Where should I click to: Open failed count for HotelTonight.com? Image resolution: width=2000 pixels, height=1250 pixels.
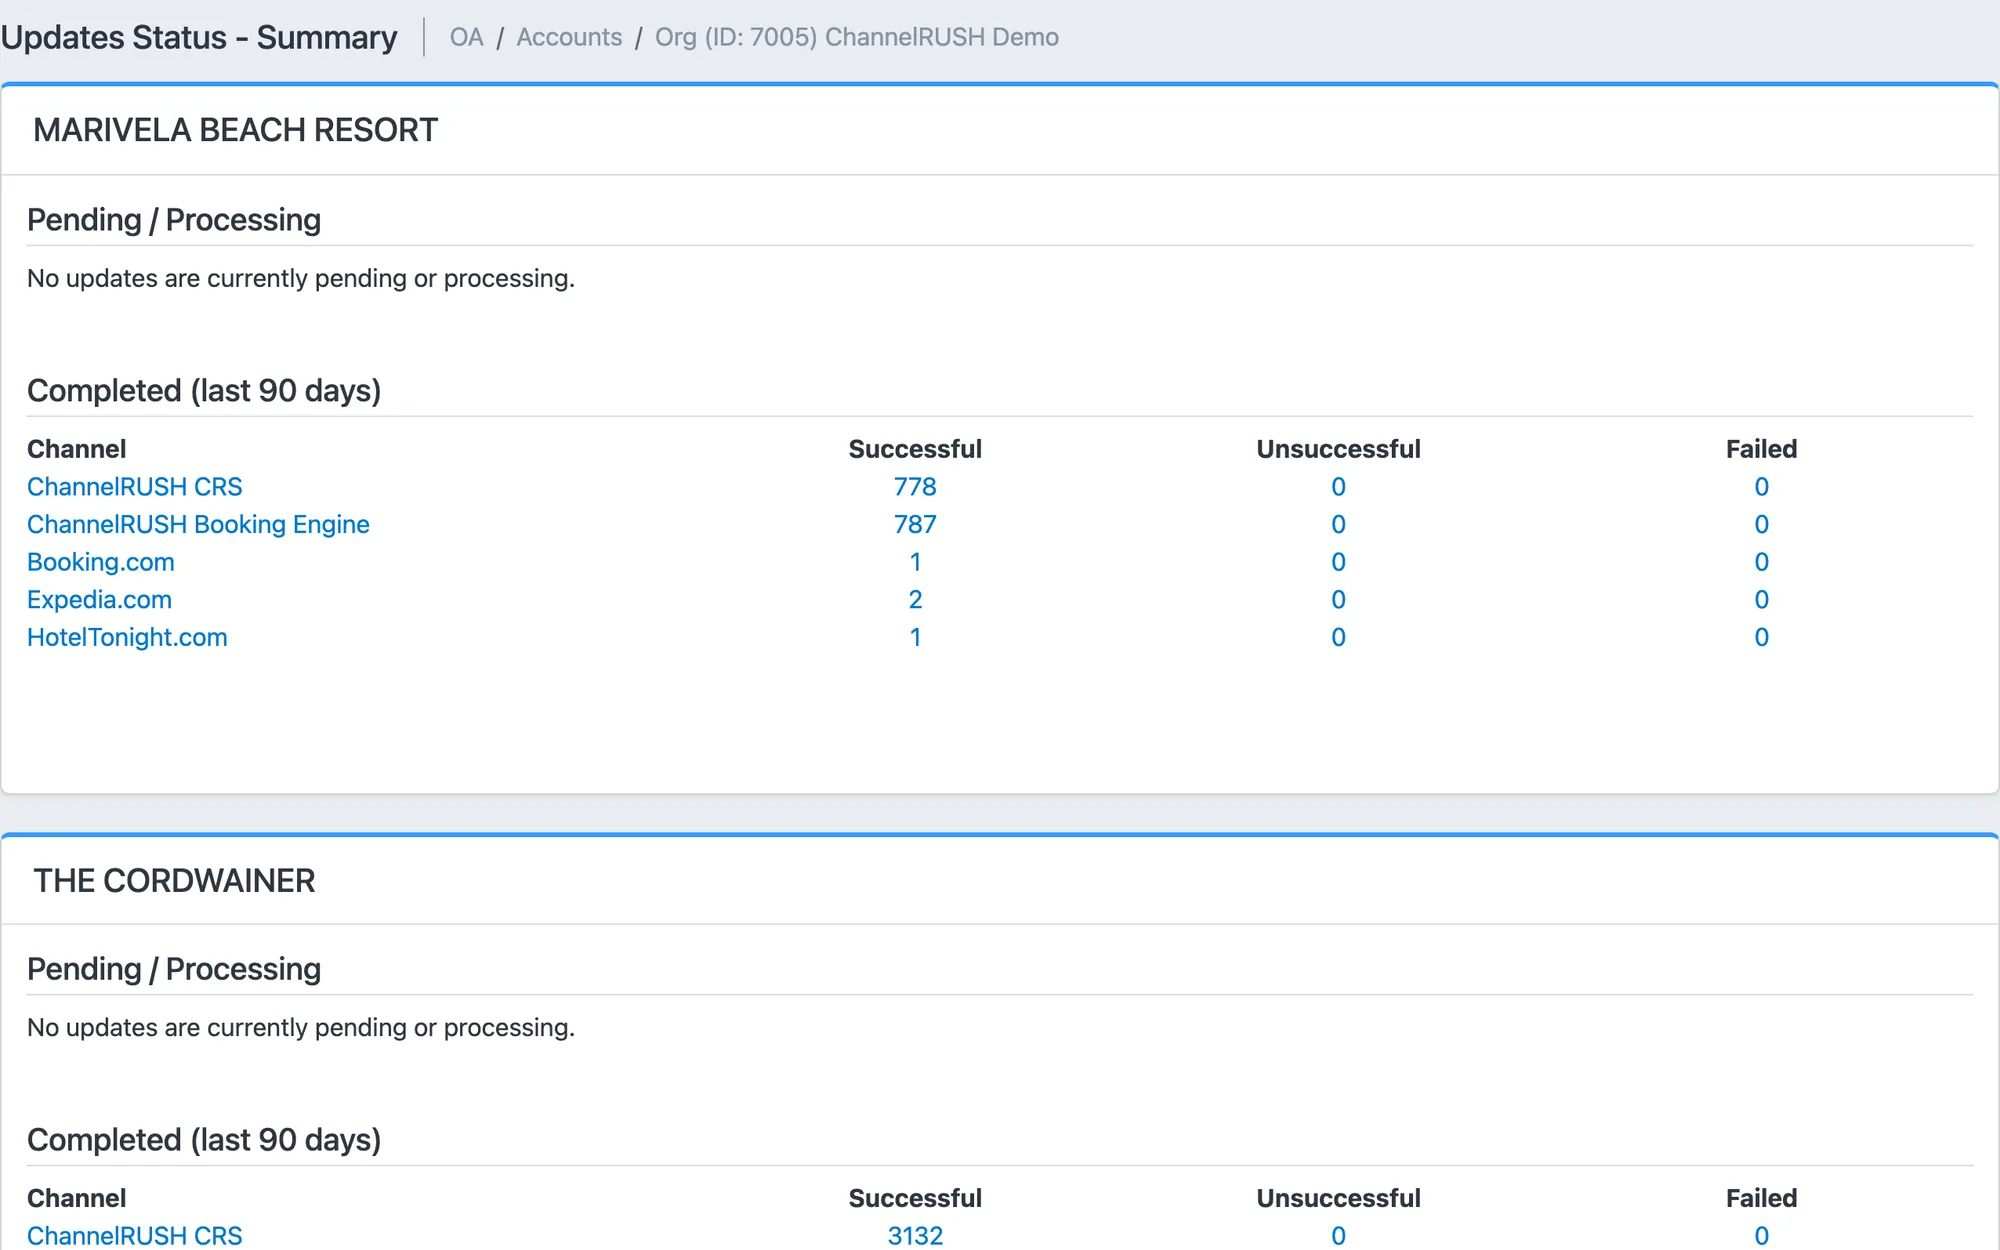1761,638
